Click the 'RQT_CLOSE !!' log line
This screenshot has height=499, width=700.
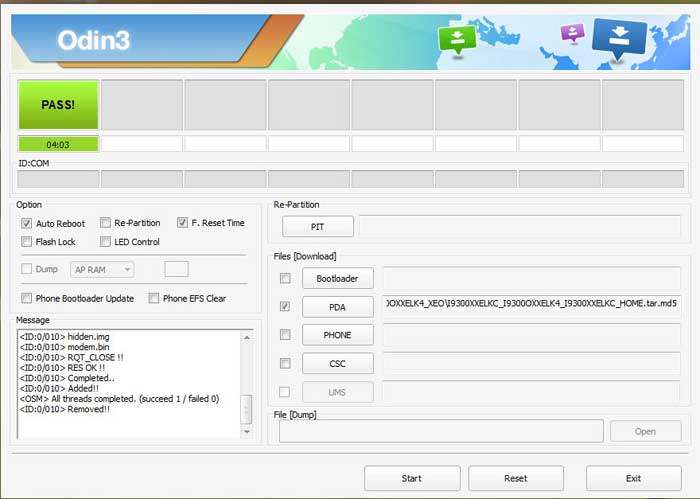coord(71,357)
